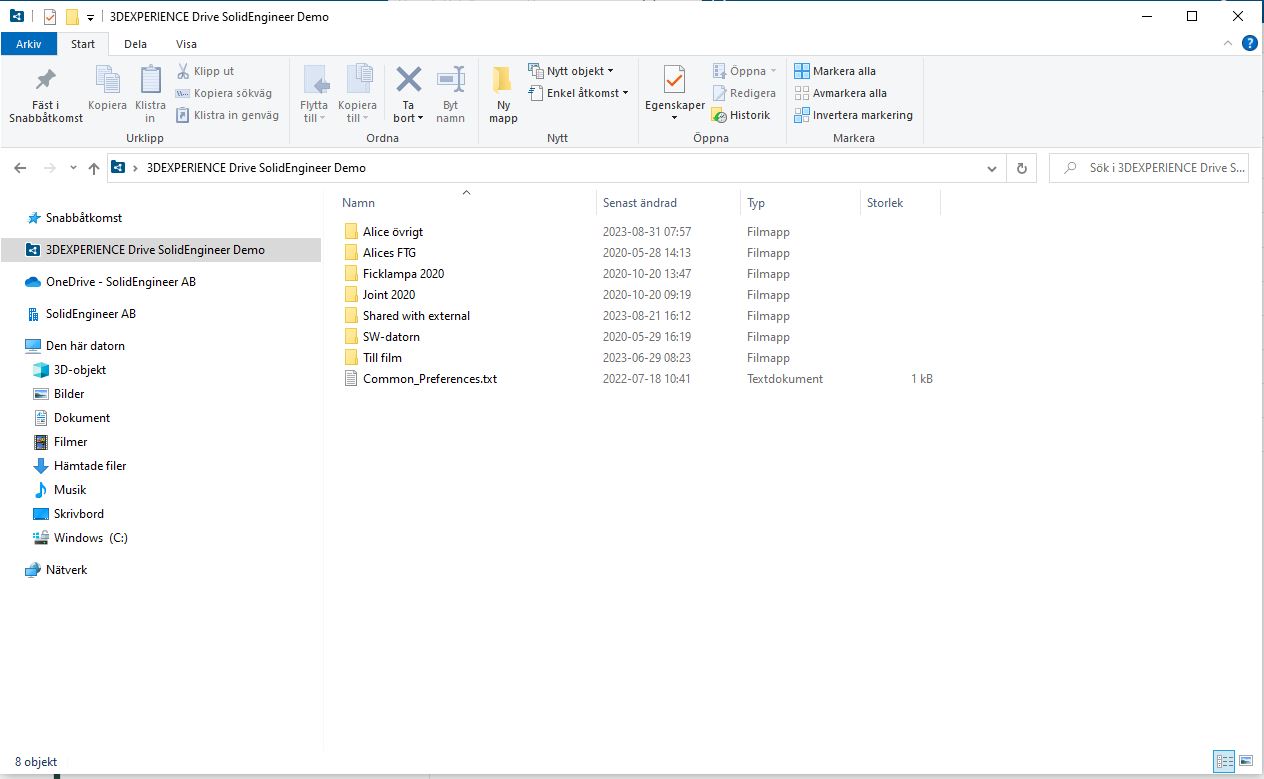Collapse the ribbon with chevron arrow
Viewport: 1264px width, 779px height.
[1229, 44]
